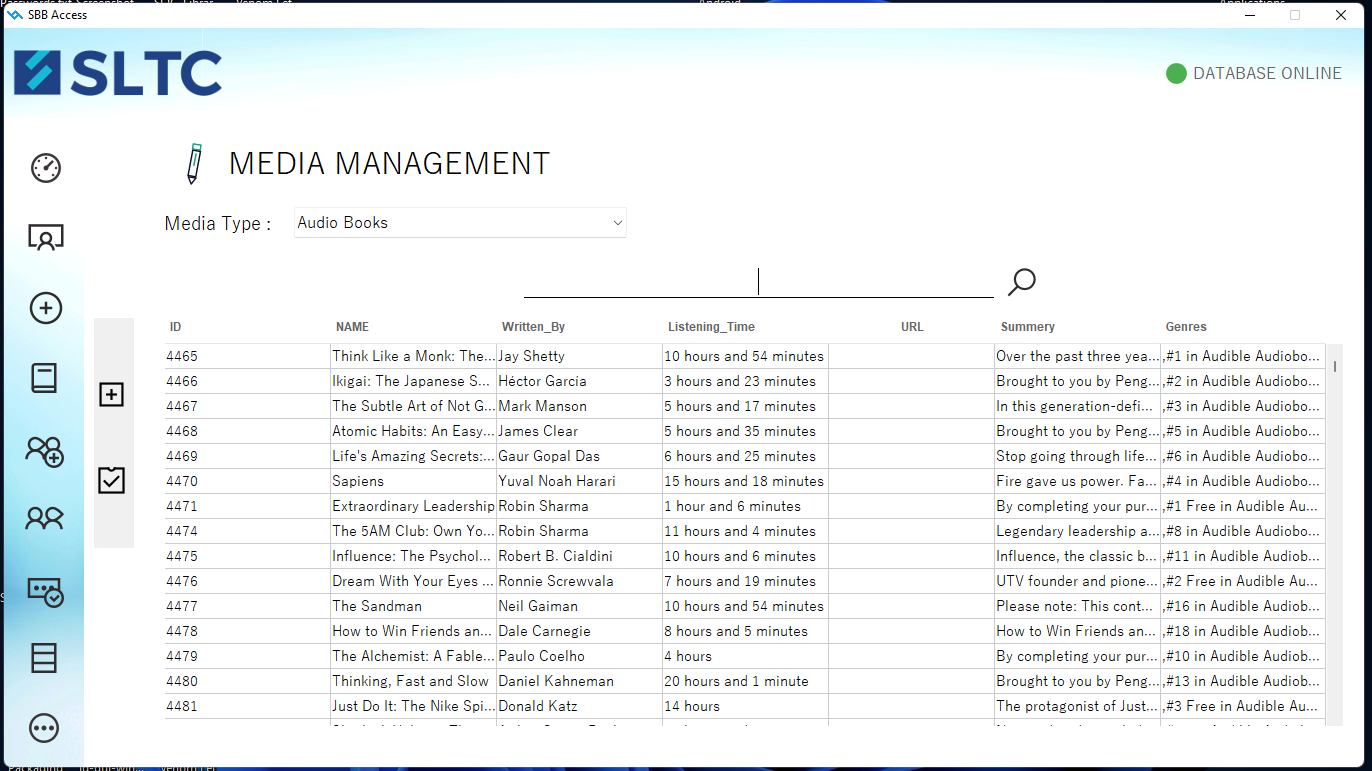
Task: Click the URL column header
Action: 912,327
